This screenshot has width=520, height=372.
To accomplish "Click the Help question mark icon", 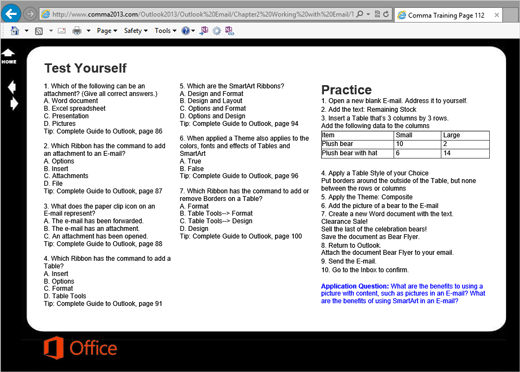I will (186, 31).
